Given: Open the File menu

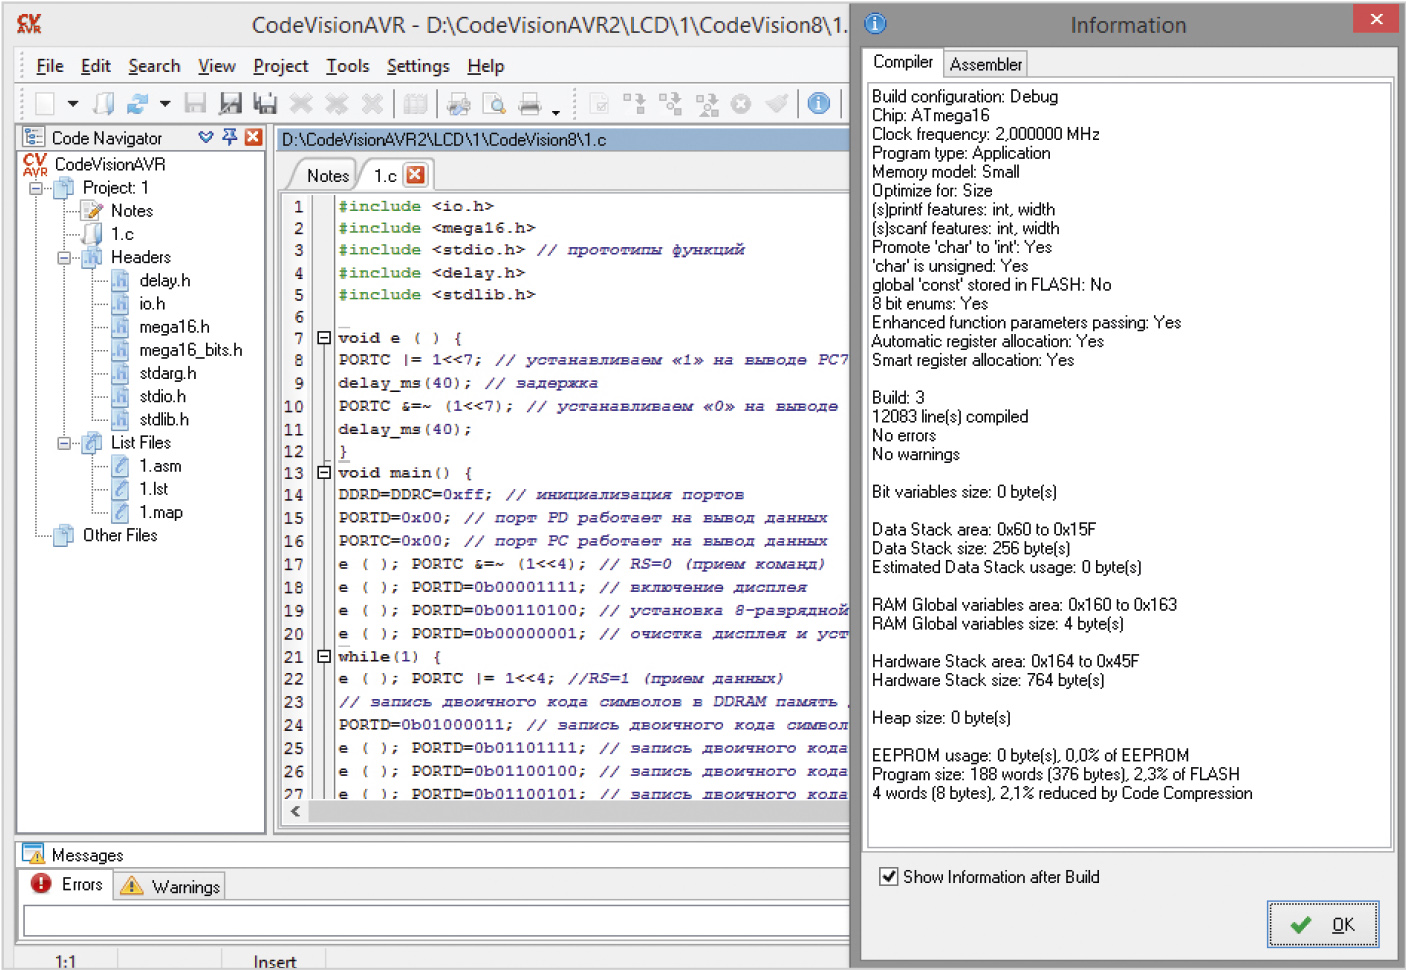Looking at the screenshot, I should click(x=49, y=66).
